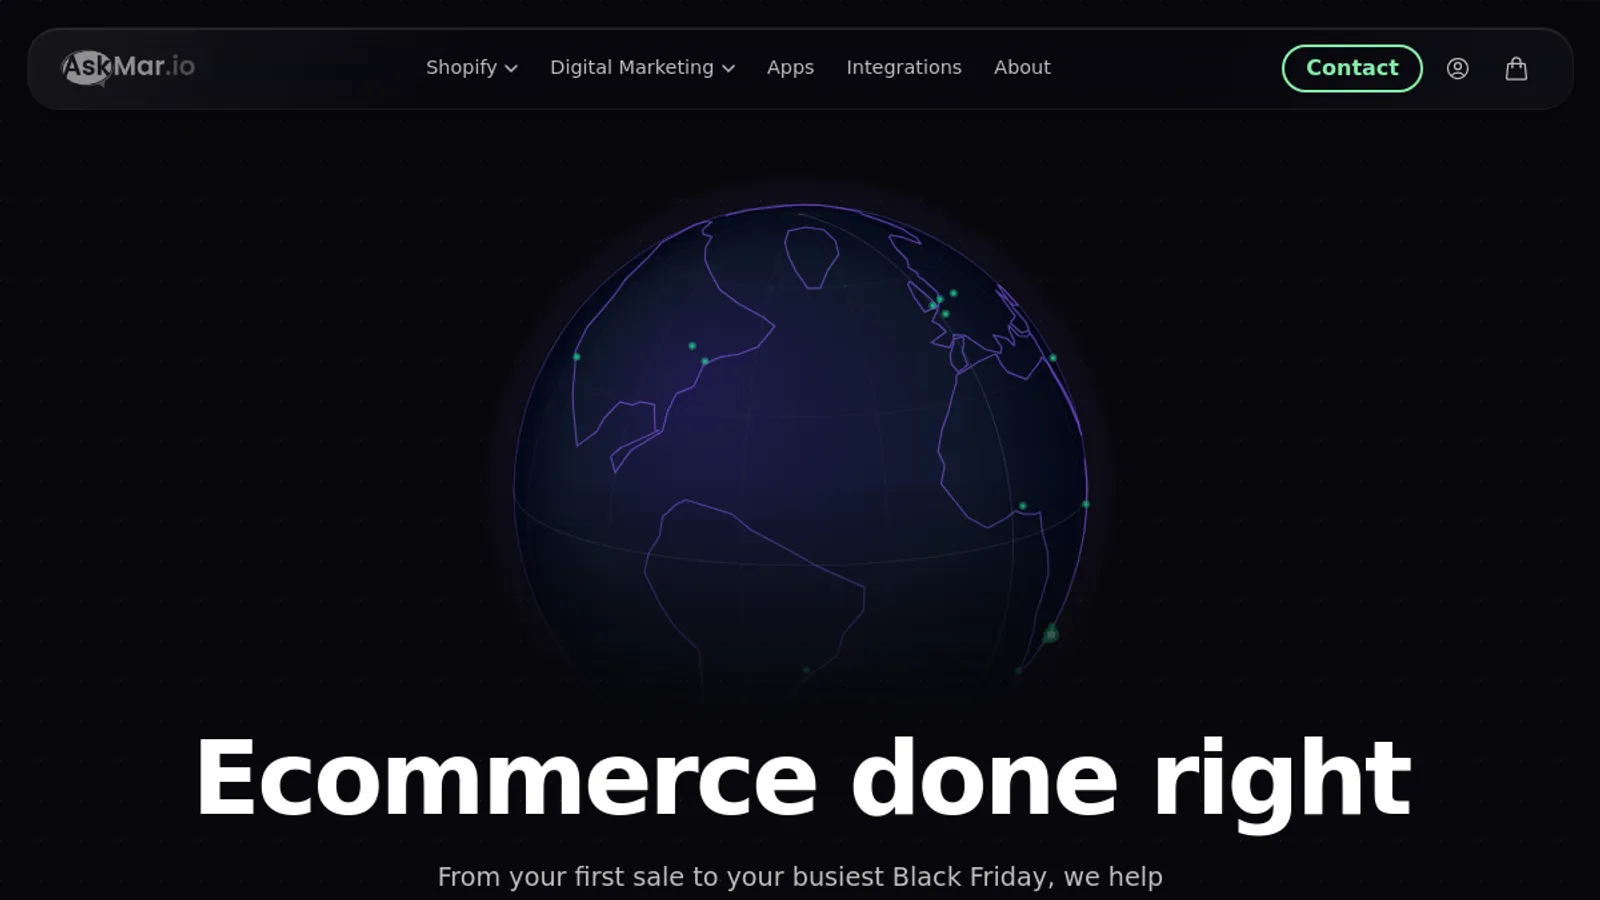Click the green Contact button
The width and height of the screenshot is (1600, 900).
coord(1352,68)
